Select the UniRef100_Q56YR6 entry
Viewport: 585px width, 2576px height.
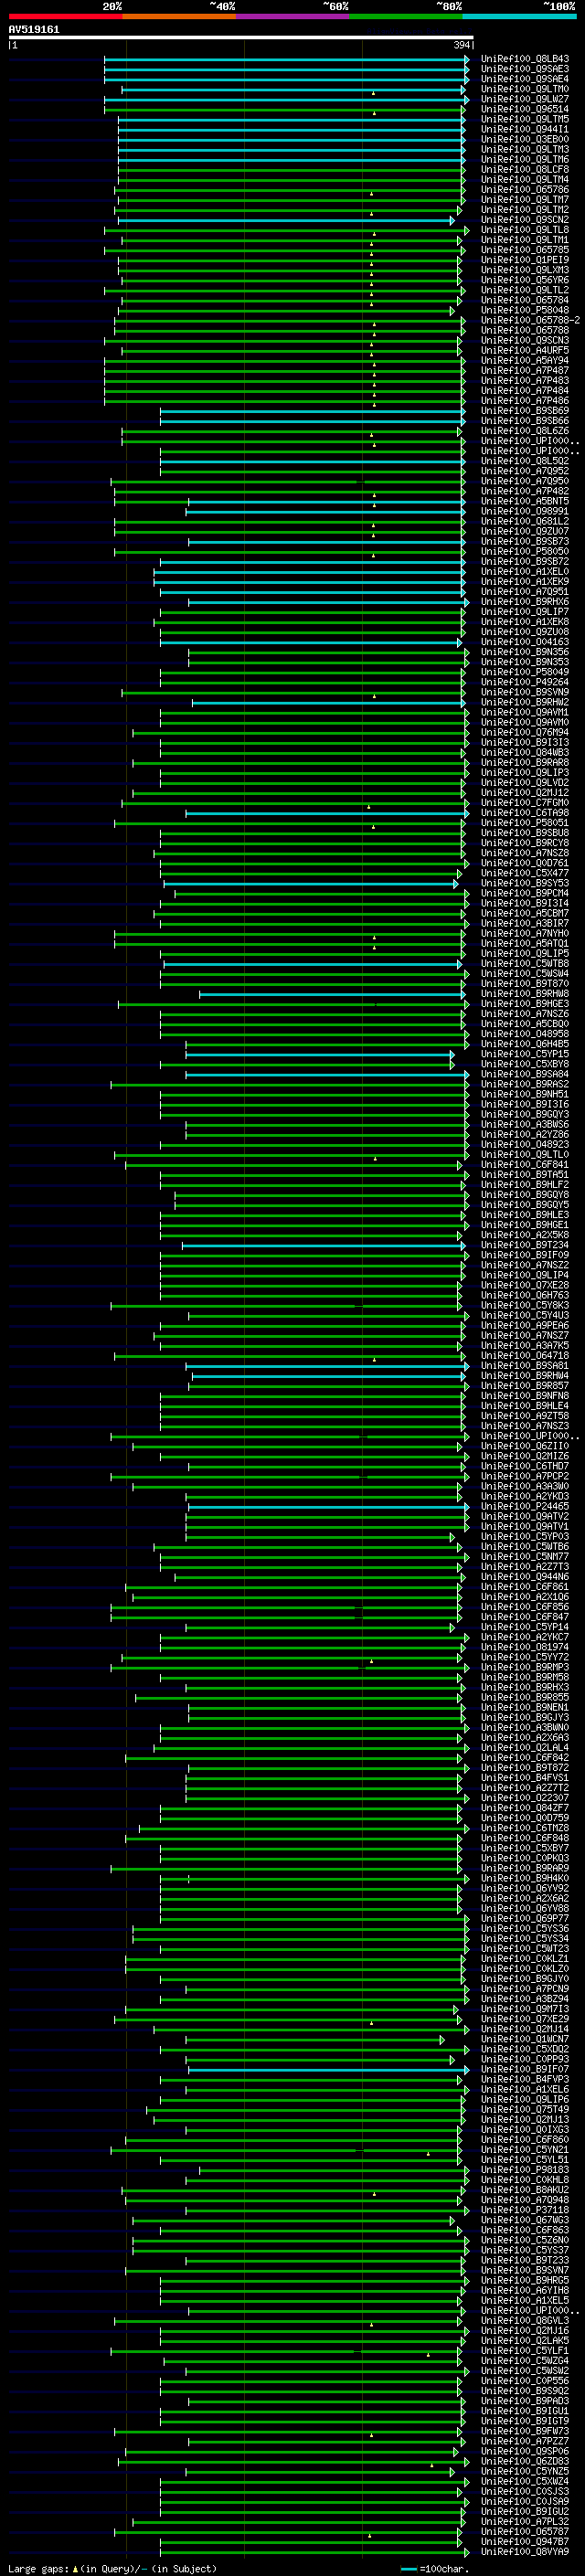click(x=525, y=280)
